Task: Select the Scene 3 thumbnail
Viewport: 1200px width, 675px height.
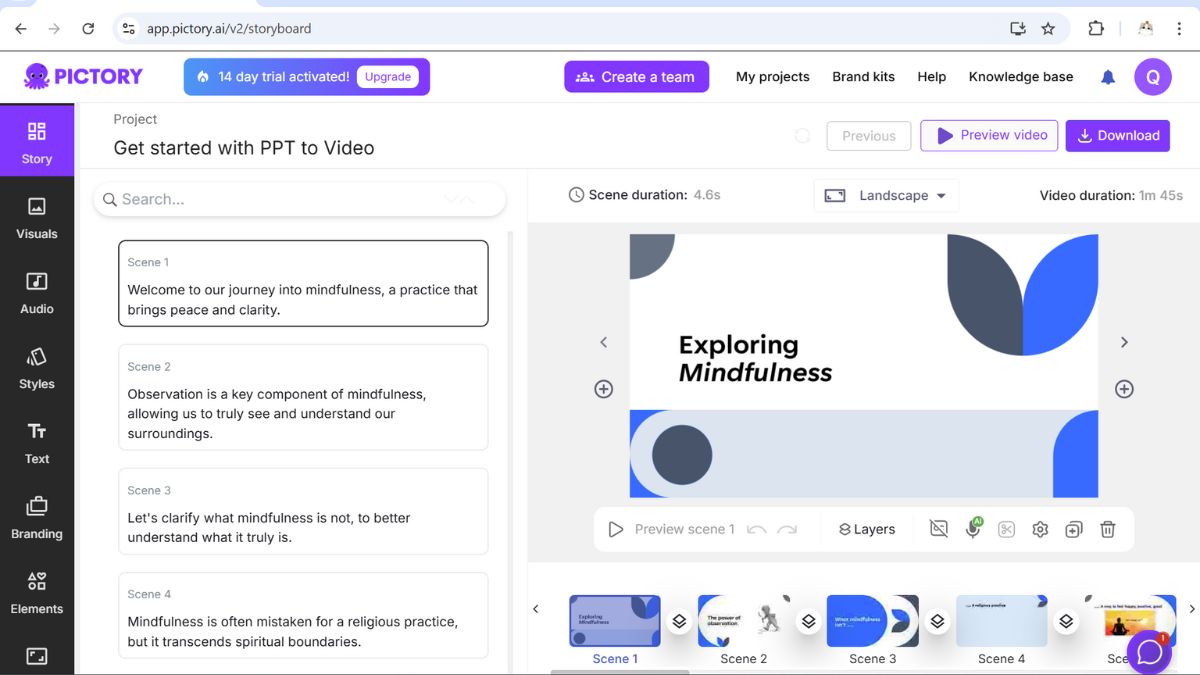Action: point(872,620)
